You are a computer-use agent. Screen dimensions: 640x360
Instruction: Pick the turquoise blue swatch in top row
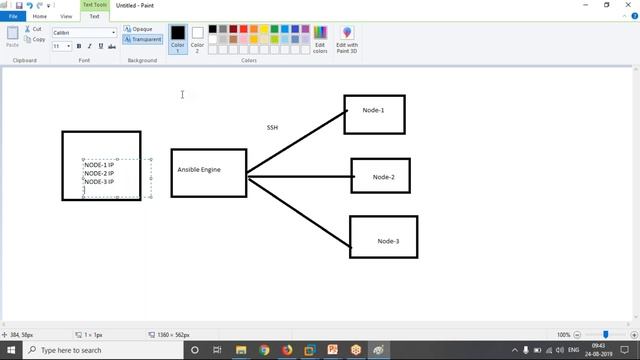coord(285,29)
